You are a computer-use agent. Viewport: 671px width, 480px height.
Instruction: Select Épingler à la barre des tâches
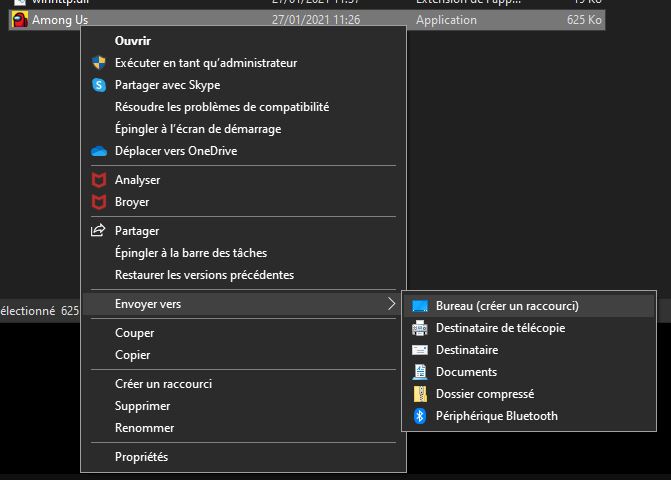[190, 253]
